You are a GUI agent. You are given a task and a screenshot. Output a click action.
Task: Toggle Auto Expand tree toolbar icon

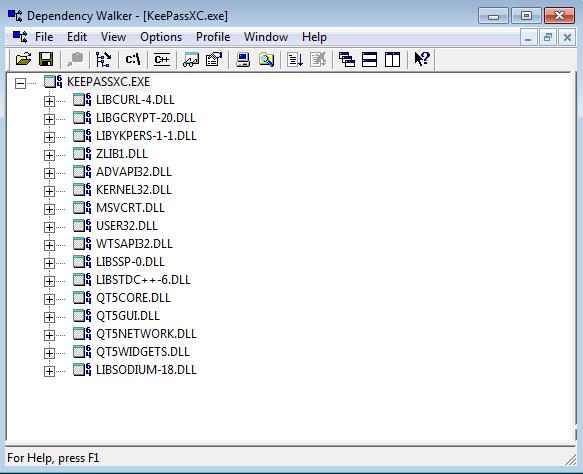click(103, 59)
